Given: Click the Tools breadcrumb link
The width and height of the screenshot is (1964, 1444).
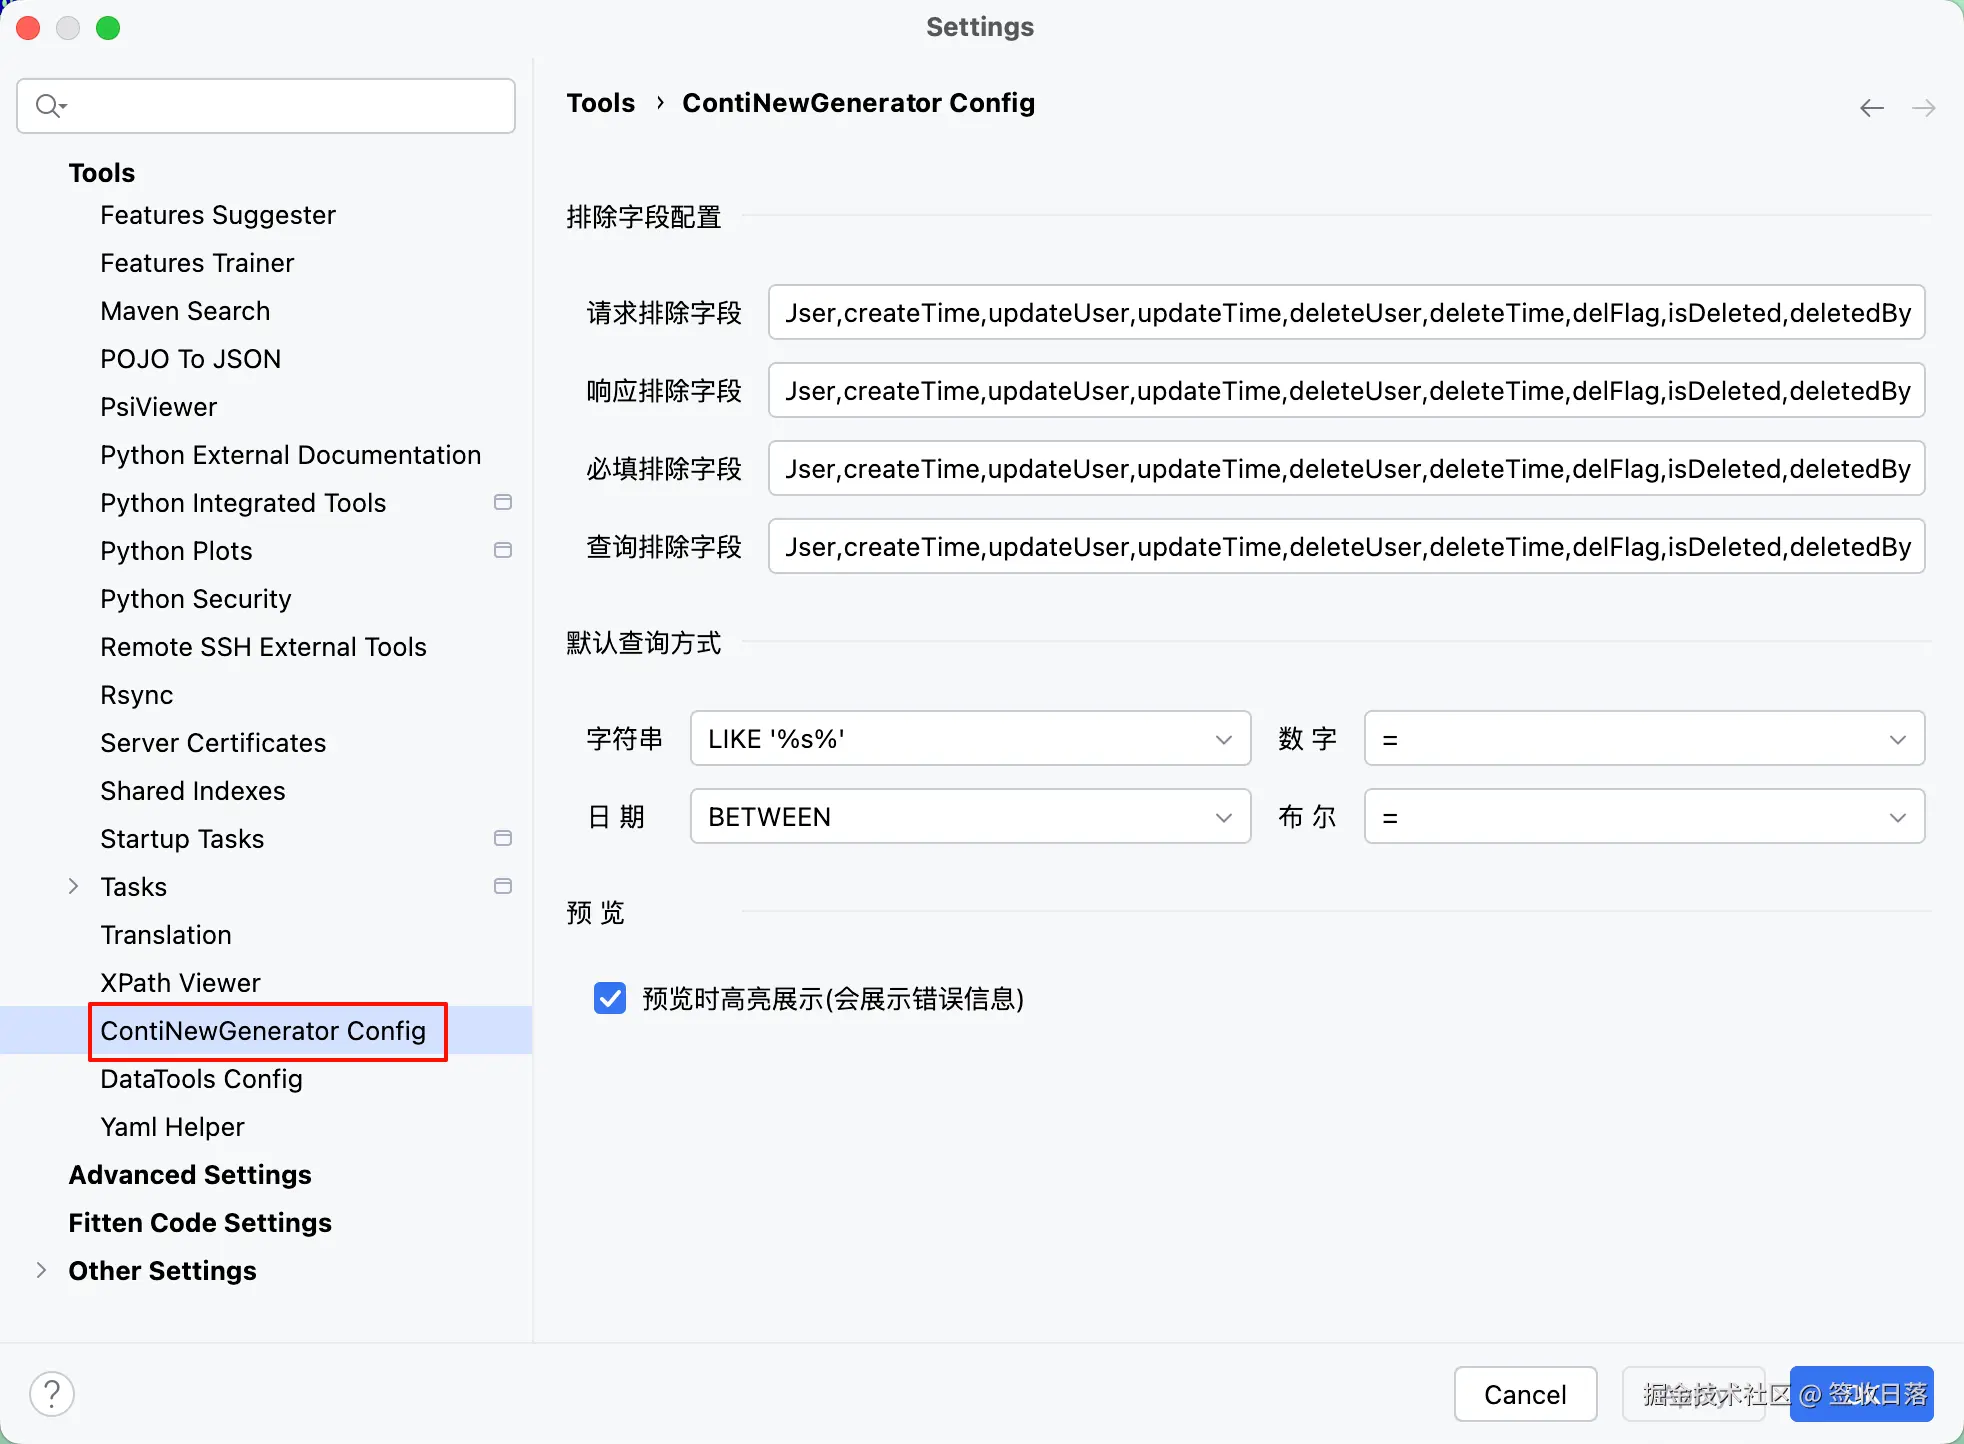Looking at the screenshot, I should (x=600, y=103).
